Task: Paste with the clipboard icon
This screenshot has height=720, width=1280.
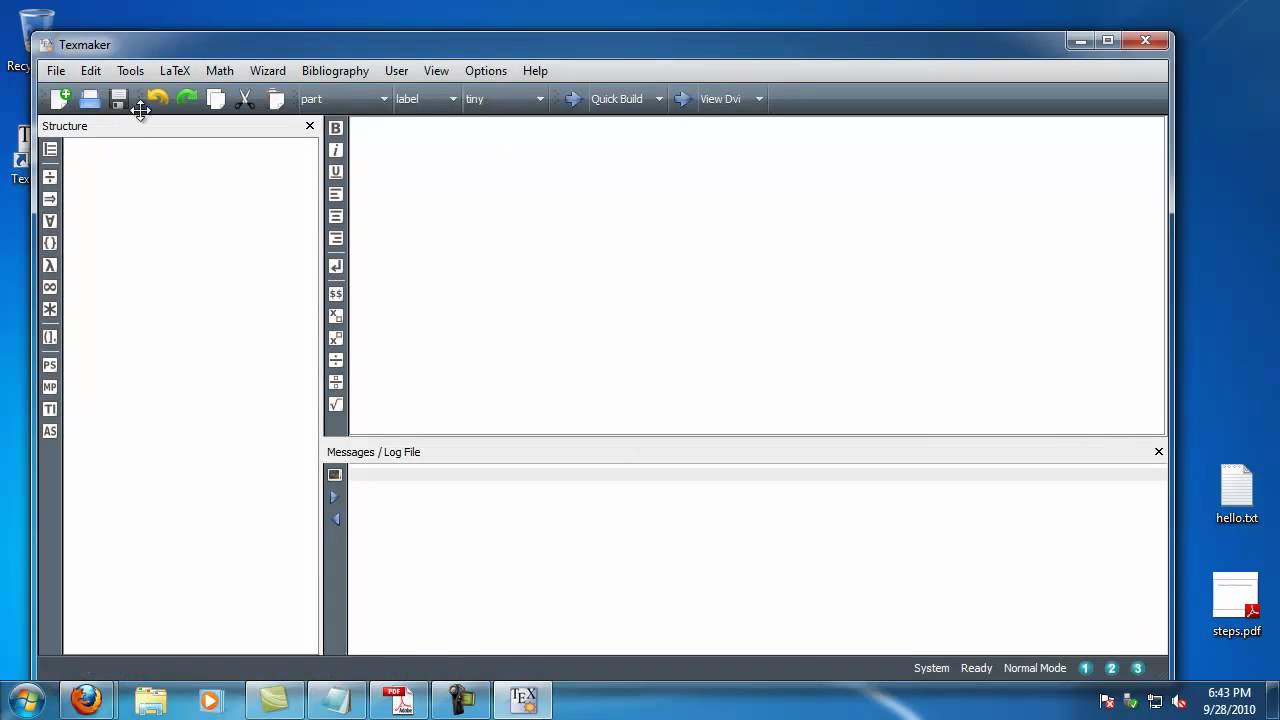Action: (x=276, y=98)
